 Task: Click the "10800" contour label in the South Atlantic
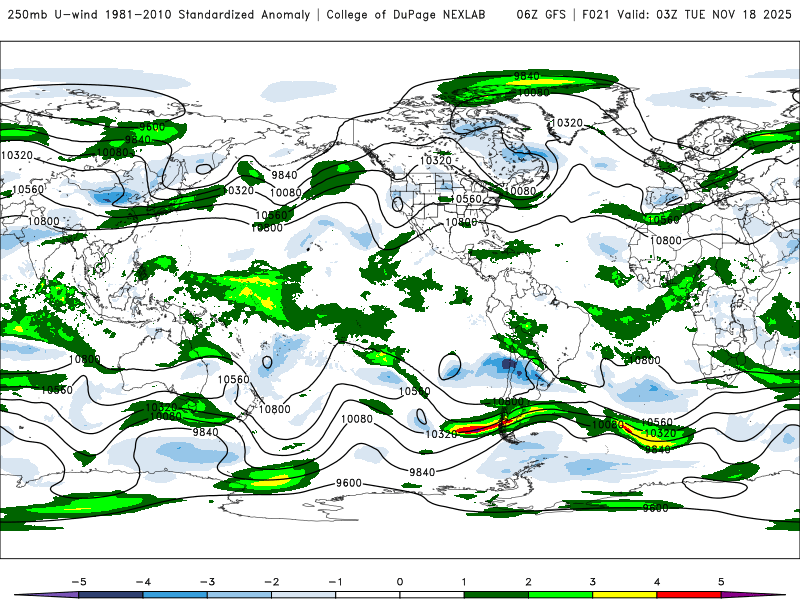[x=644, y=360]
